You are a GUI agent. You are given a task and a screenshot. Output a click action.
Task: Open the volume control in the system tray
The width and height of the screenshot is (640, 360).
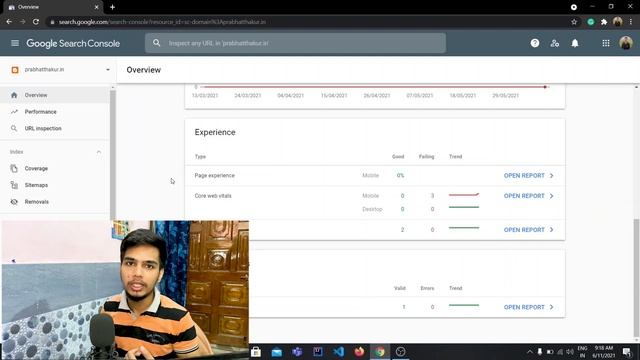click(x=570, y=352)
